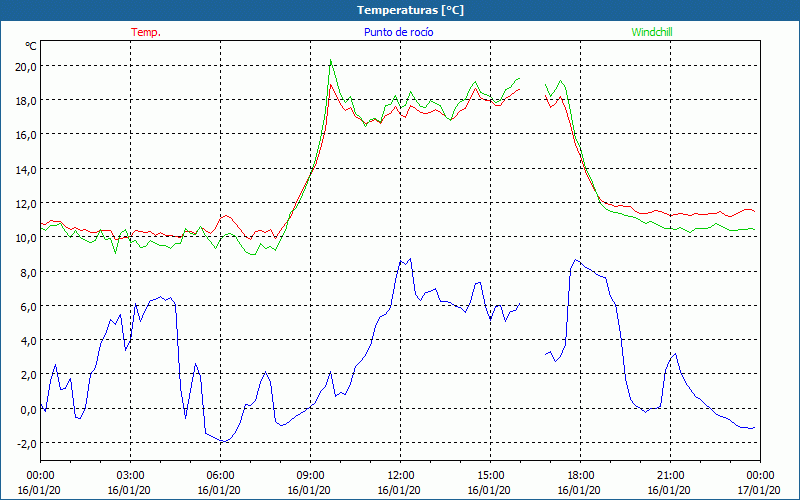The height and width of the screenshot is (500, 800).
Task: Click the 18:00 time axis label
Action: [x=581, y=476]
